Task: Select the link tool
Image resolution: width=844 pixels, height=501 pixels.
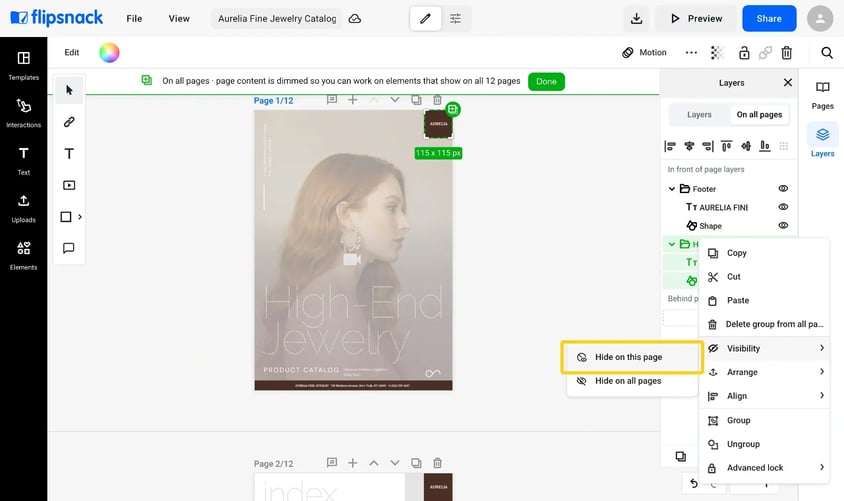Action: [x=69, y=122]
